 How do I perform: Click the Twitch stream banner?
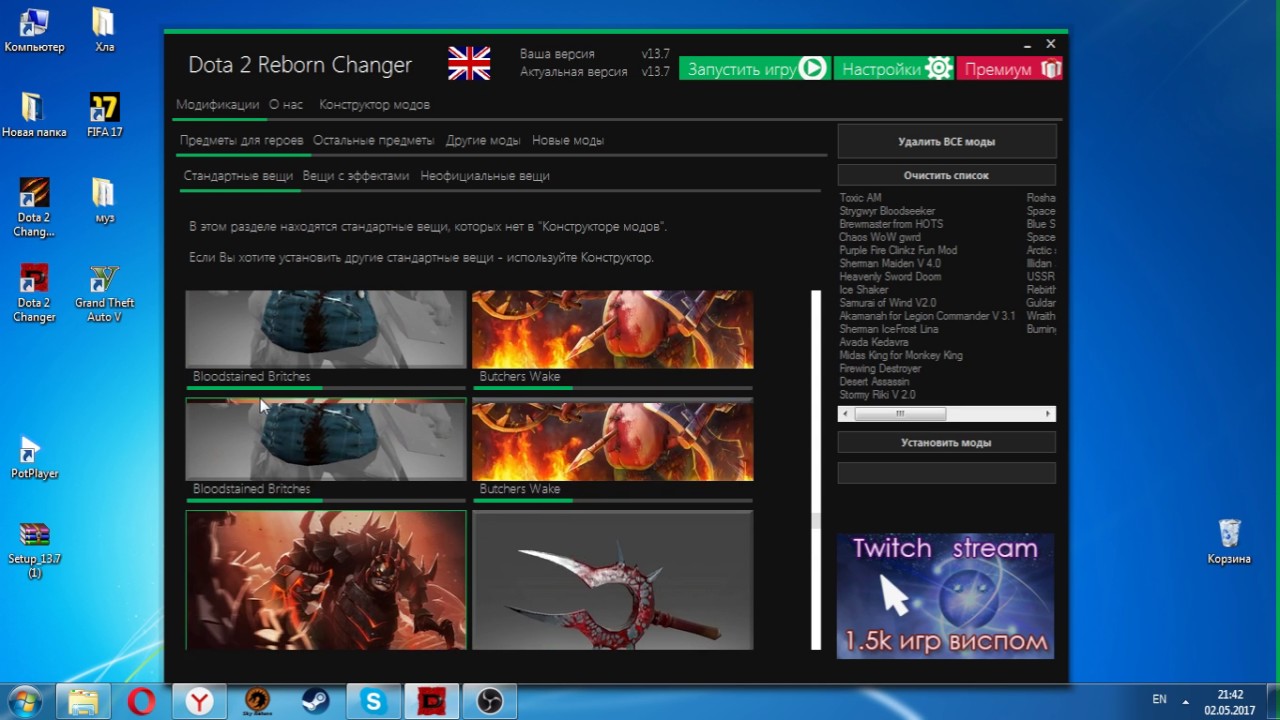tap(945, 596)
